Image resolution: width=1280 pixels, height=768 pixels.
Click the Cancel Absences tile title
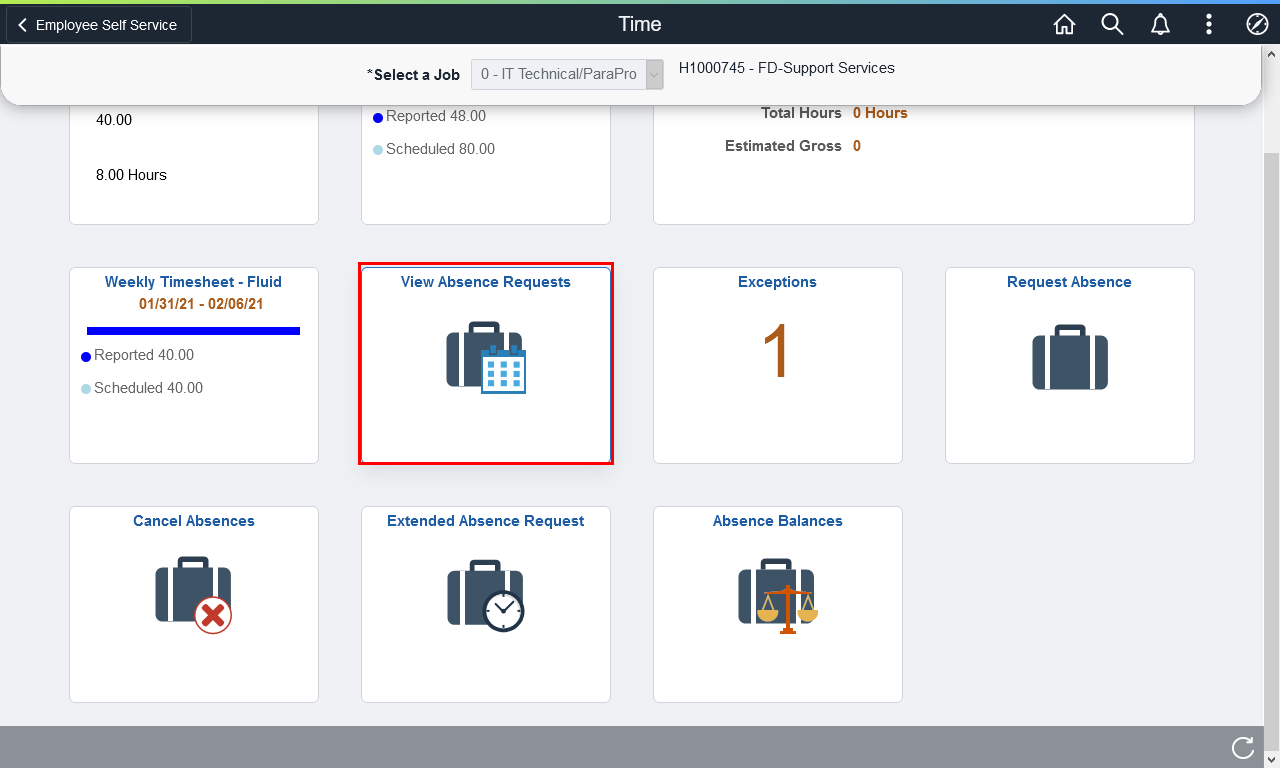[x=194, y=521]
